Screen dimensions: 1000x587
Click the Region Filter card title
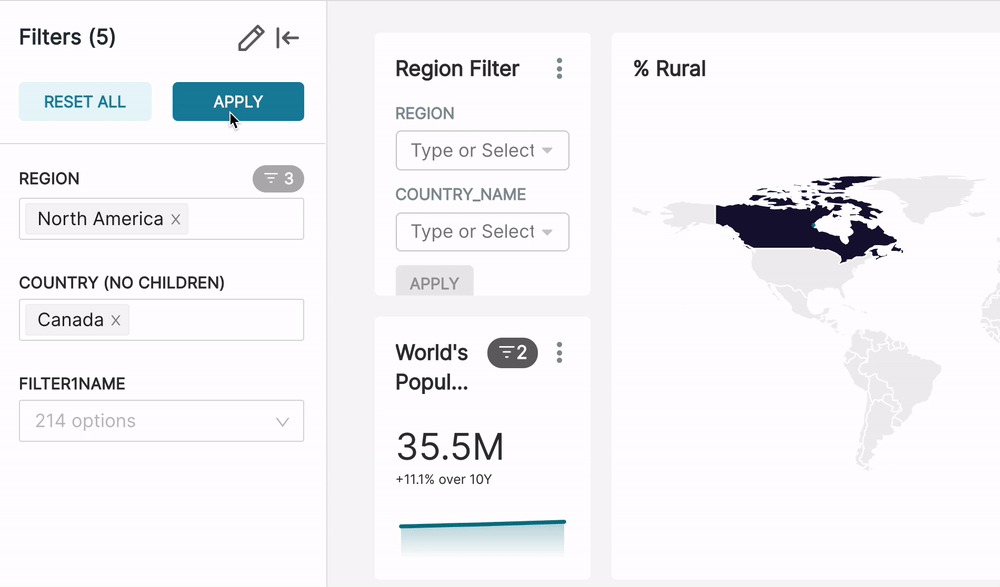tap(457, 69)
